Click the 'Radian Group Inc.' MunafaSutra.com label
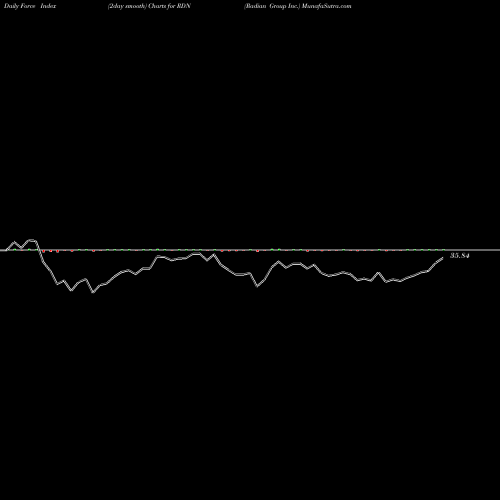Image resolution: width=500 pixels, height=500 pixels. [x=297, y=6]
